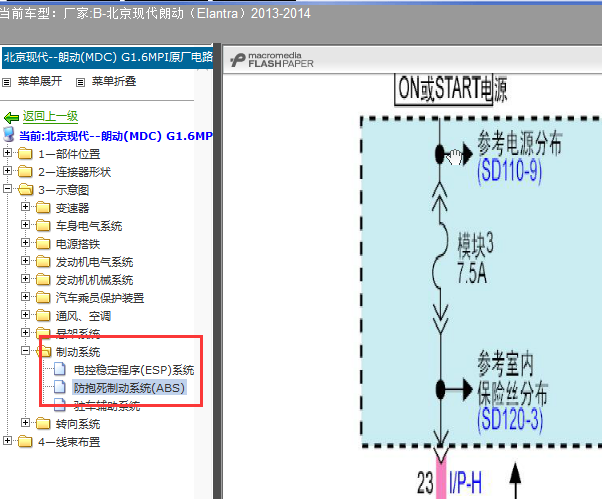The image size is (602, 499).
Task: Expand the 车身电气系统 folder node
Action: [x=25, y=225]
